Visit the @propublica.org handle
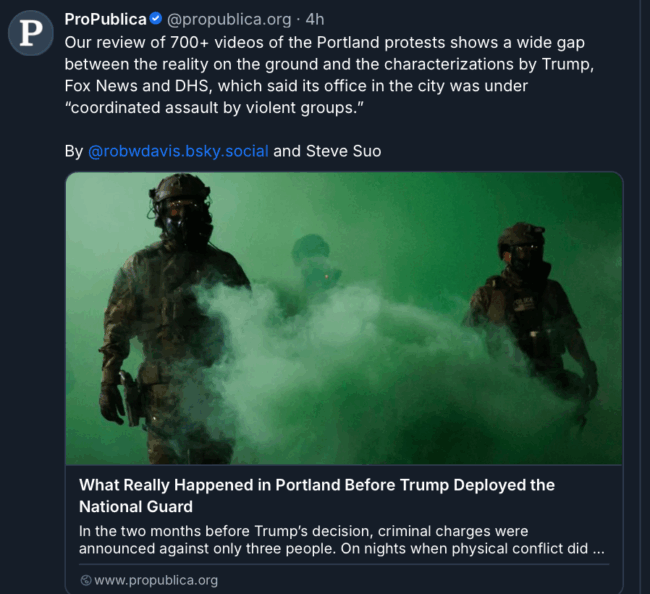Viewport: 650px width, 594px height. (x=229, y=19)
